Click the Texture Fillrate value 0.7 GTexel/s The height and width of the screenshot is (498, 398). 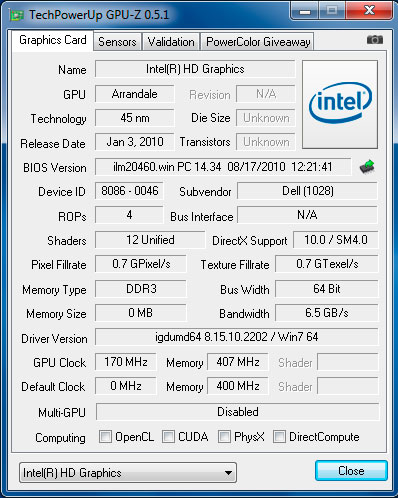(327, 264)
